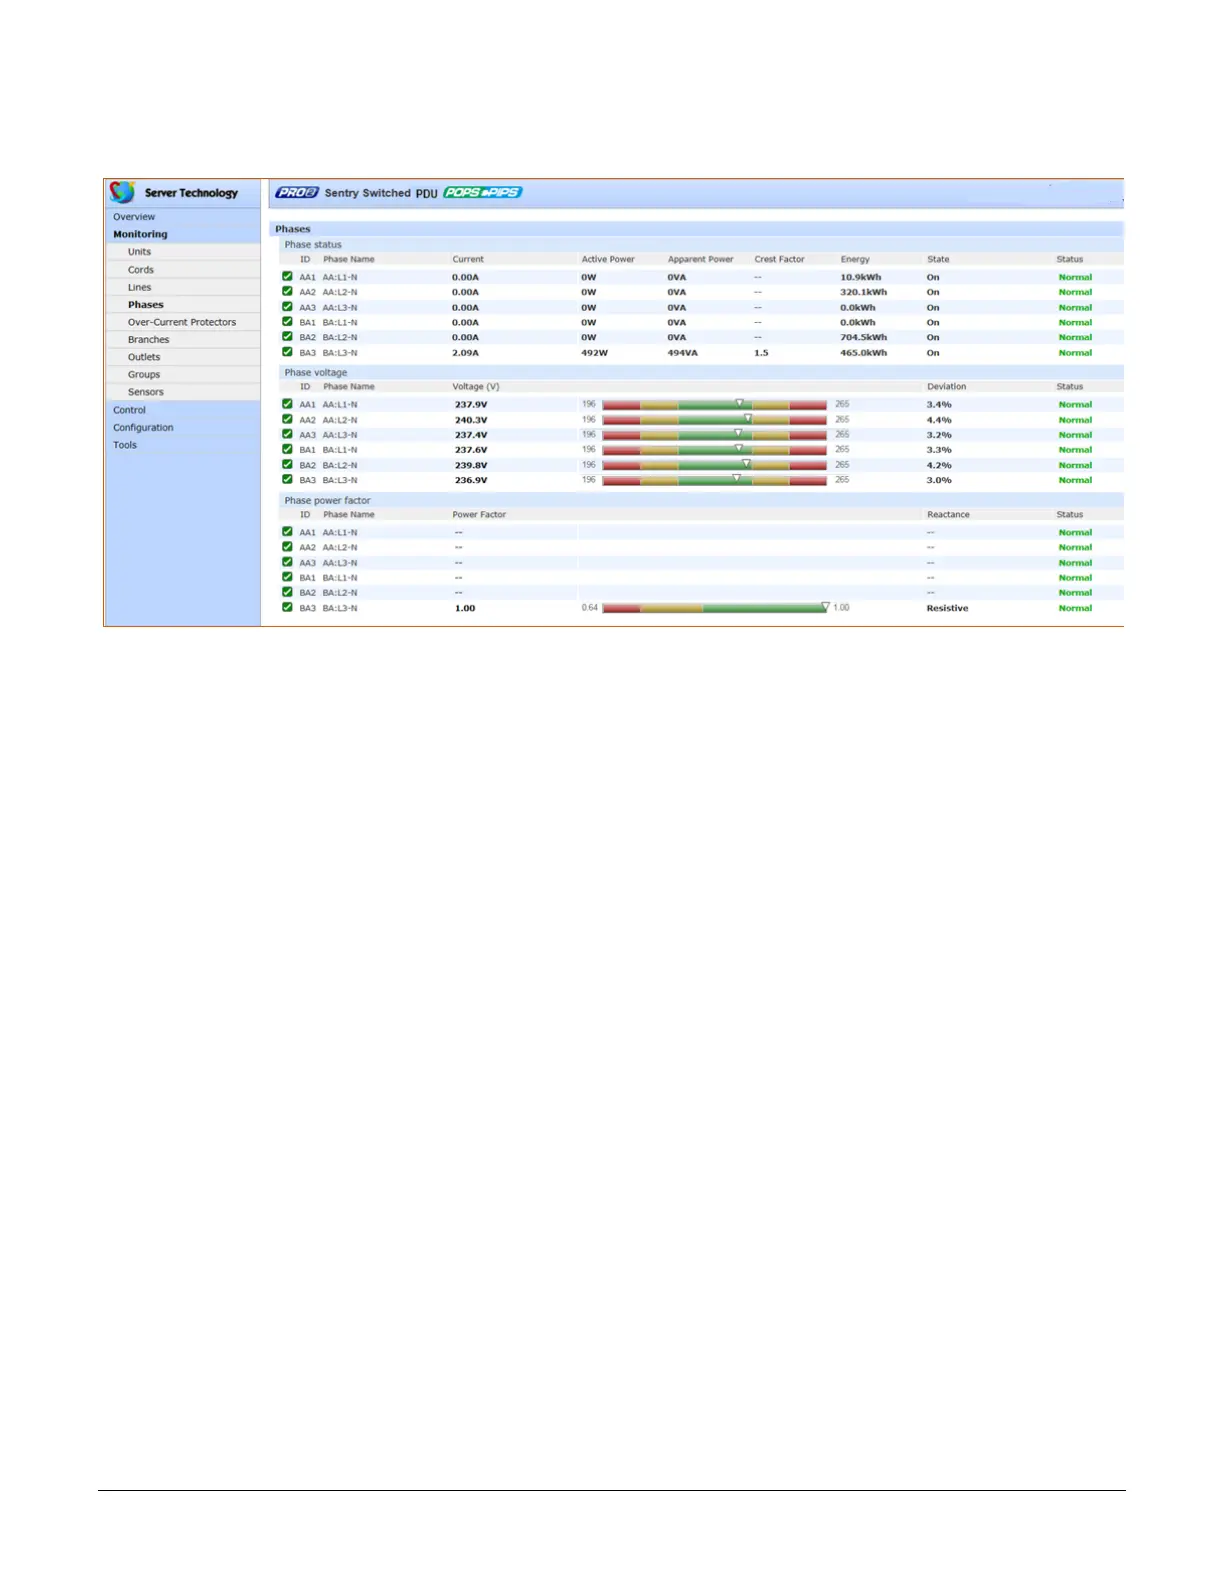1224x1584 pixels.
Task: Click AA3 green check icon in Phase status
Action: (x=288, y=307)
